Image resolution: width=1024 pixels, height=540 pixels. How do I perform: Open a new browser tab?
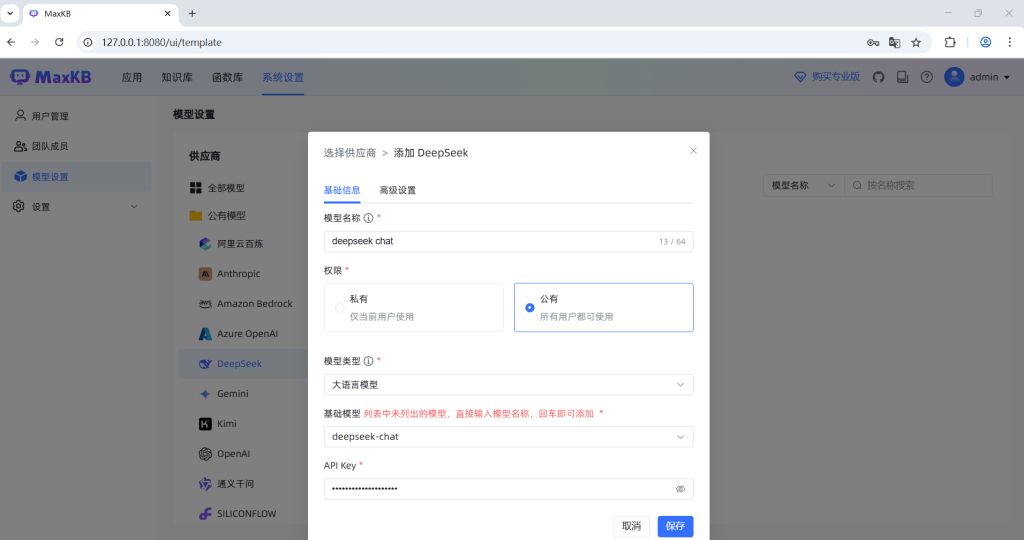pyautogui.click(x=192, y=13)
